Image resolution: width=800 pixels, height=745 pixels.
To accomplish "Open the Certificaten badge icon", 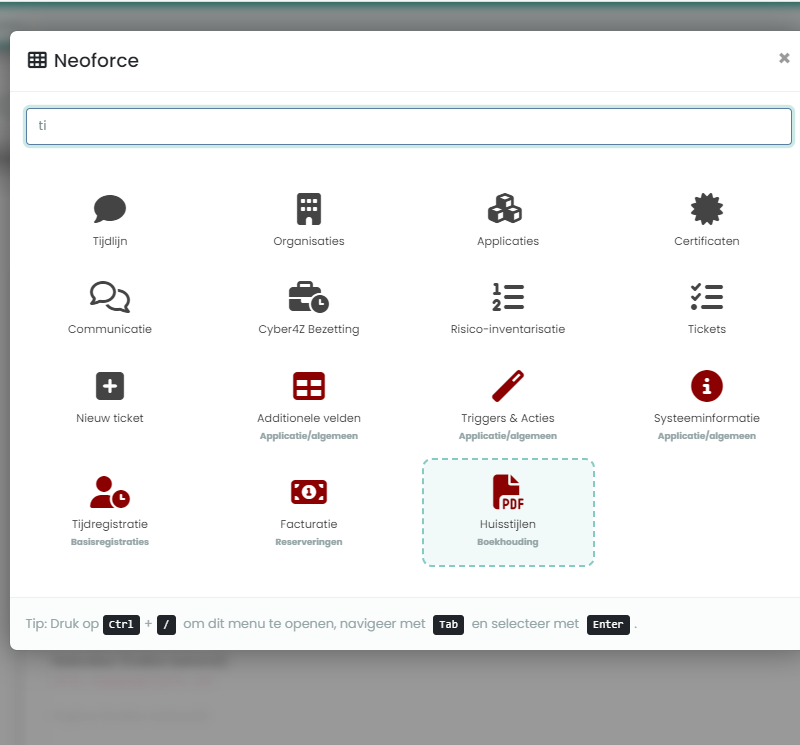I will [x=706, y=209].
